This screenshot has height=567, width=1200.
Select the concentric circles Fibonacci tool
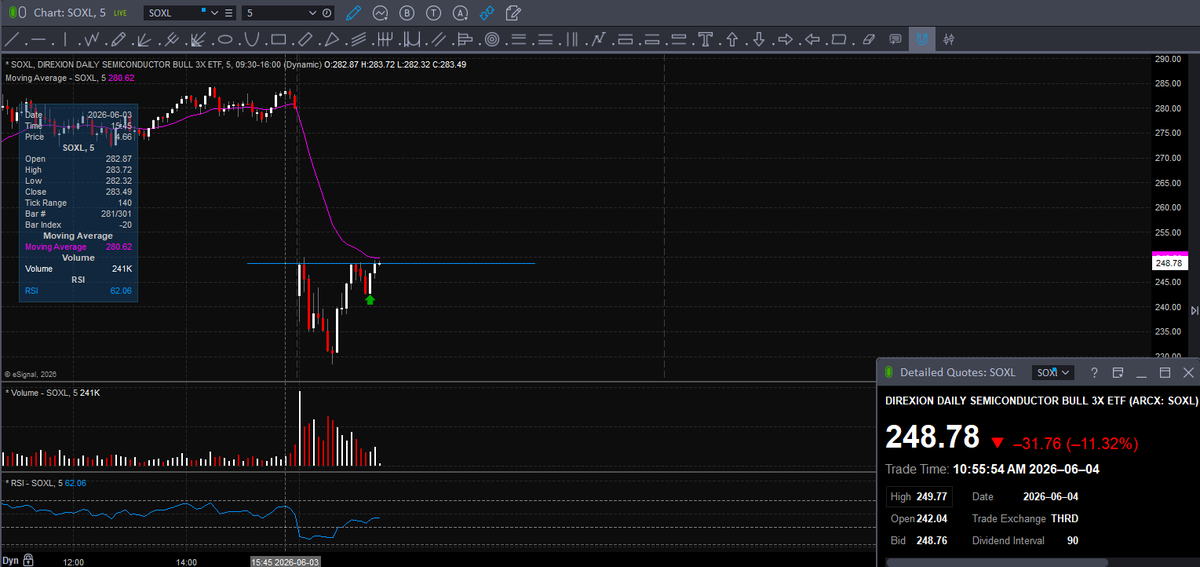click(x=492, y=39)
